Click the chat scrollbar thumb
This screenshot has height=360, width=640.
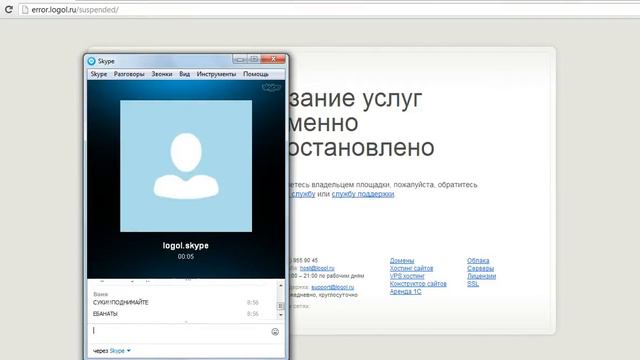[x=280, y=306]
